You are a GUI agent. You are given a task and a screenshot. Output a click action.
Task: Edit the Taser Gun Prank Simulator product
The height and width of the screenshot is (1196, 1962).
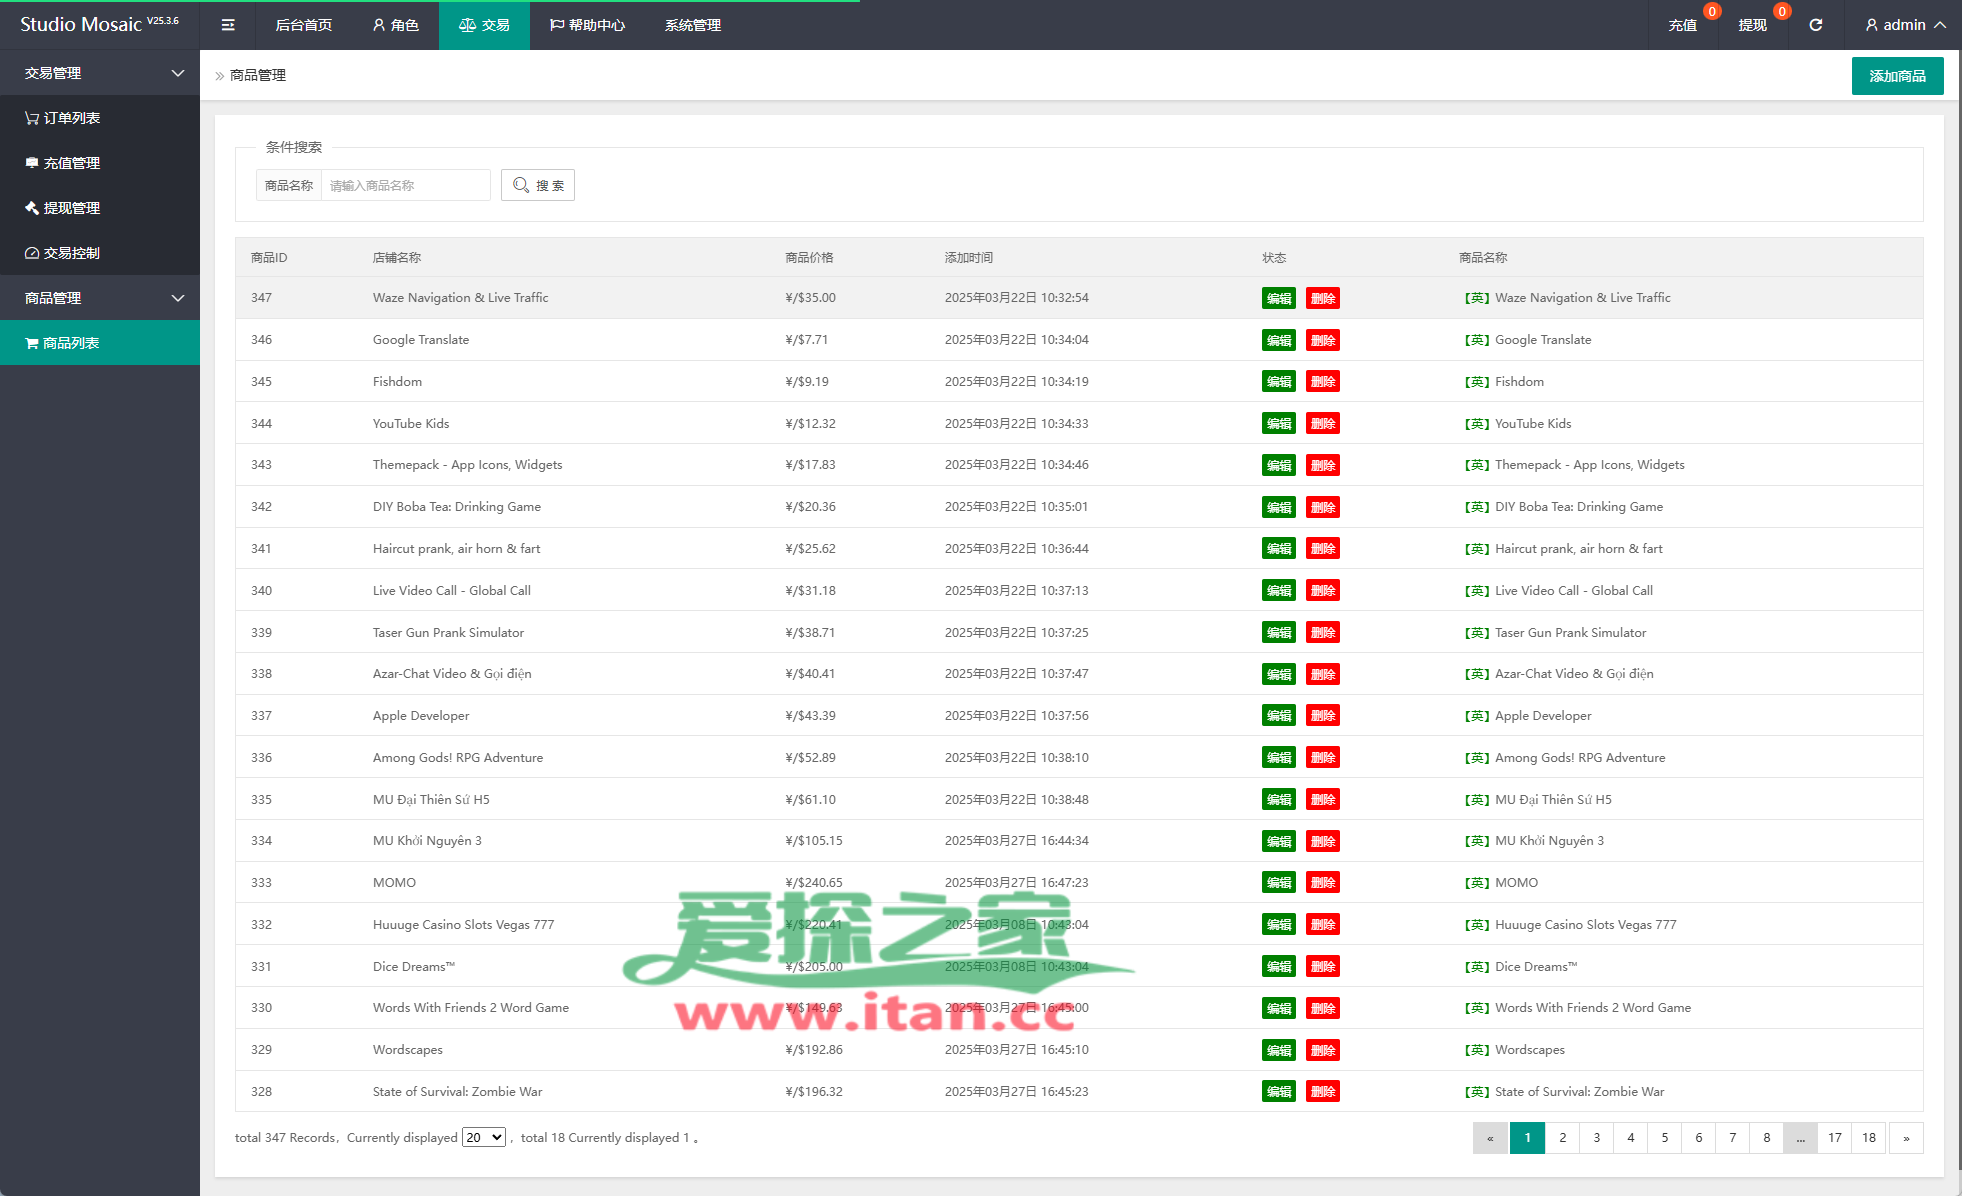tap(1279, 633)
